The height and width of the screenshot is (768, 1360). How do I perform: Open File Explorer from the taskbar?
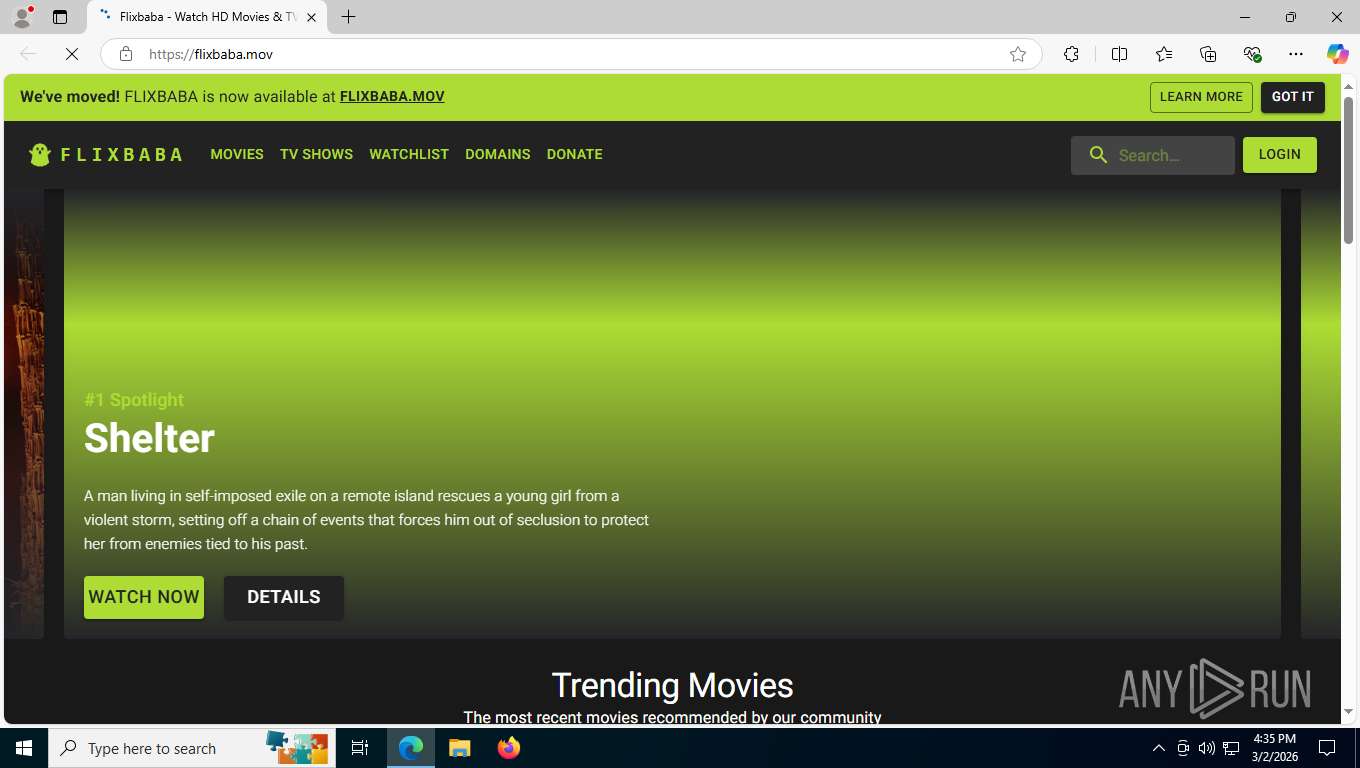click(x=459, y=748)
